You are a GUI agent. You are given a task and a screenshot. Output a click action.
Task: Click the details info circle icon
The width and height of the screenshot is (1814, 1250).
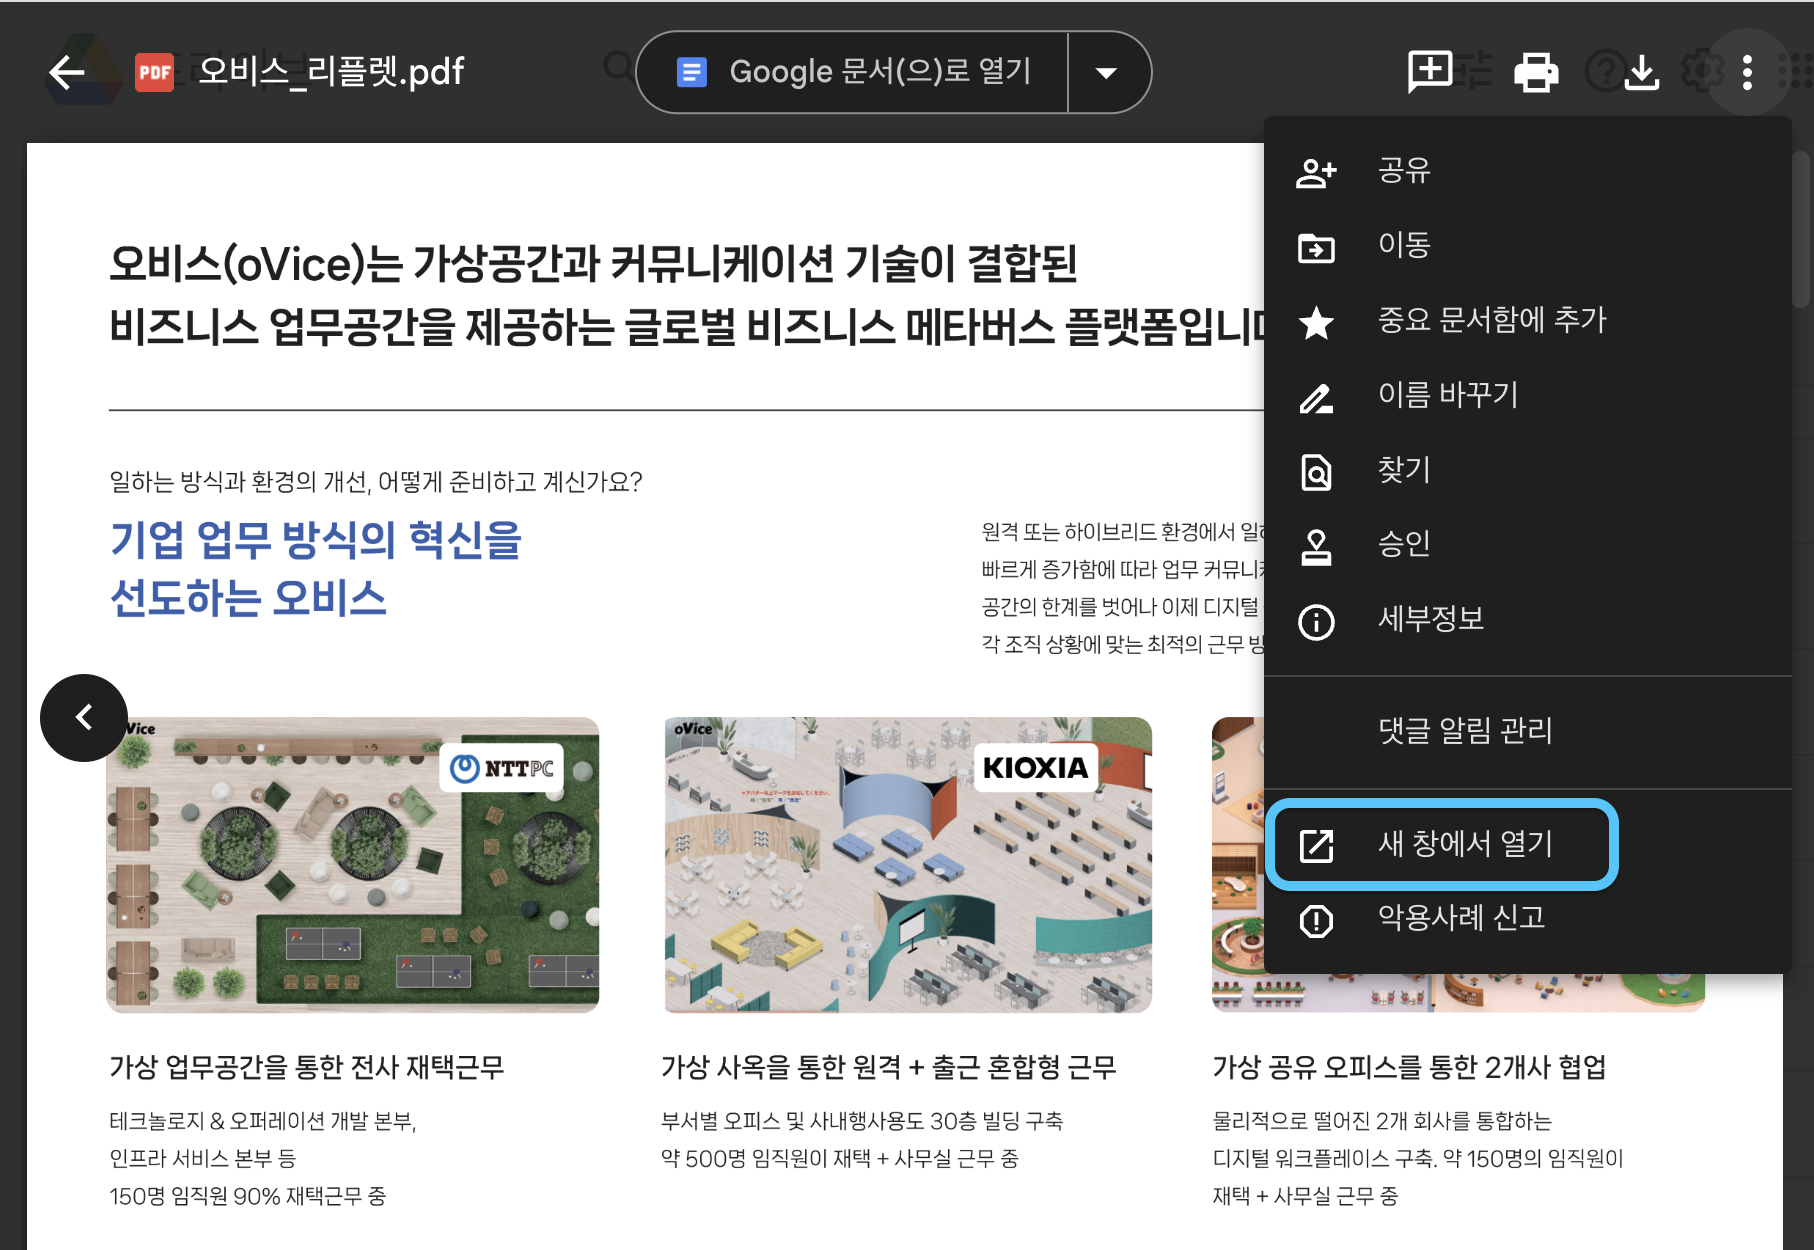click(1316, 622)
